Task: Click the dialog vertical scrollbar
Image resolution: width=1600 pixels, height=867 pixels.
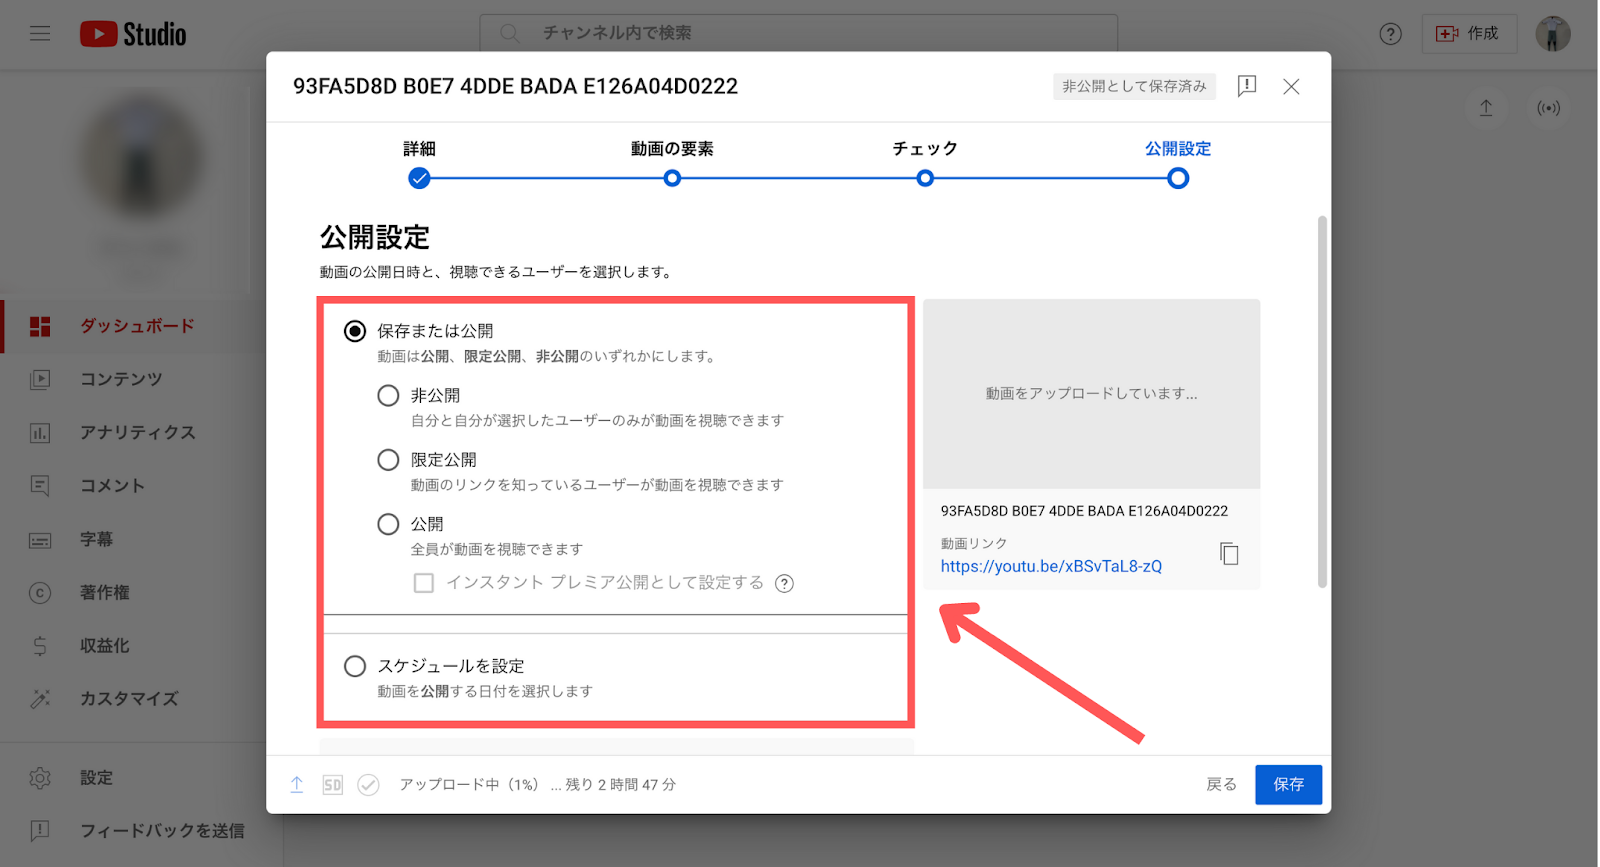Action: click(x=1322, y=401)
